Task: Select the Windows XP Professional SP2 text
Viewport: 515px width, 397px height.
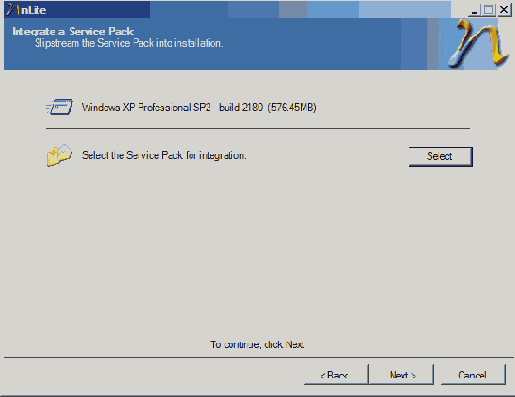Action: [146, 107]
